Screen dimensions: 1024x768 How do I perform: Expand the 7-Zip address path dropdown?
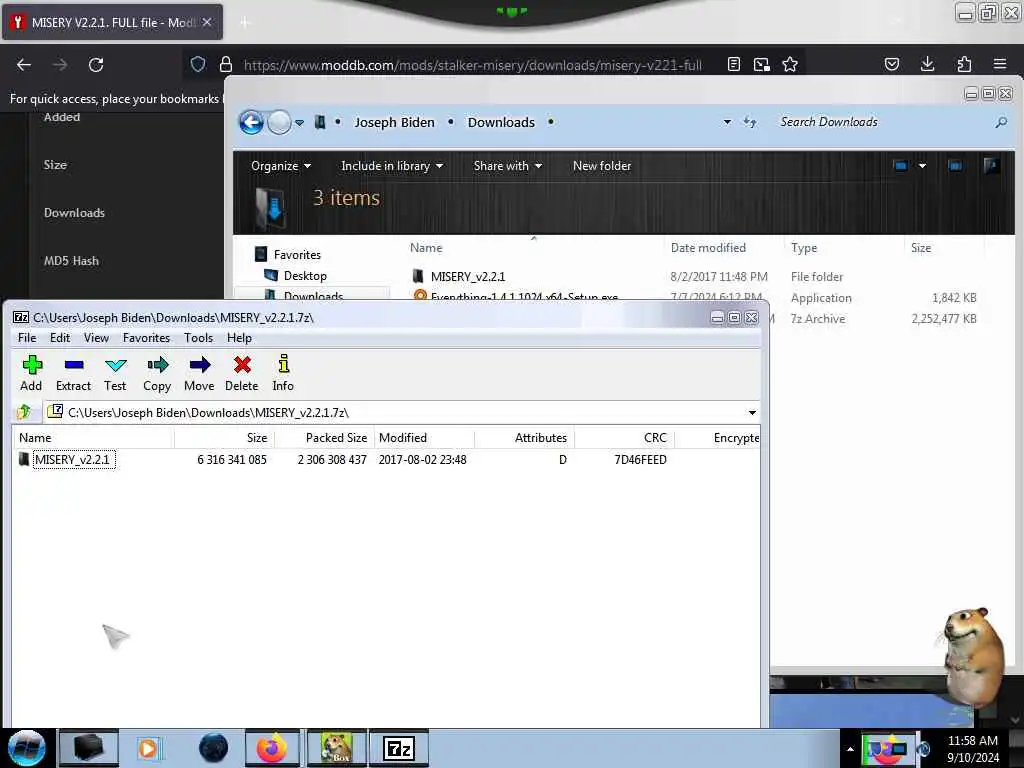point(752,413)
